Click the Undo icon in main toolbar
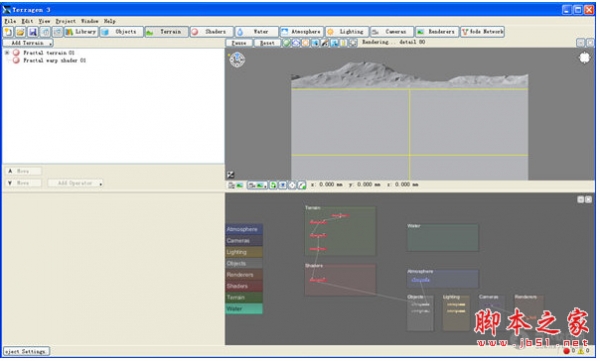 (45, 32)
